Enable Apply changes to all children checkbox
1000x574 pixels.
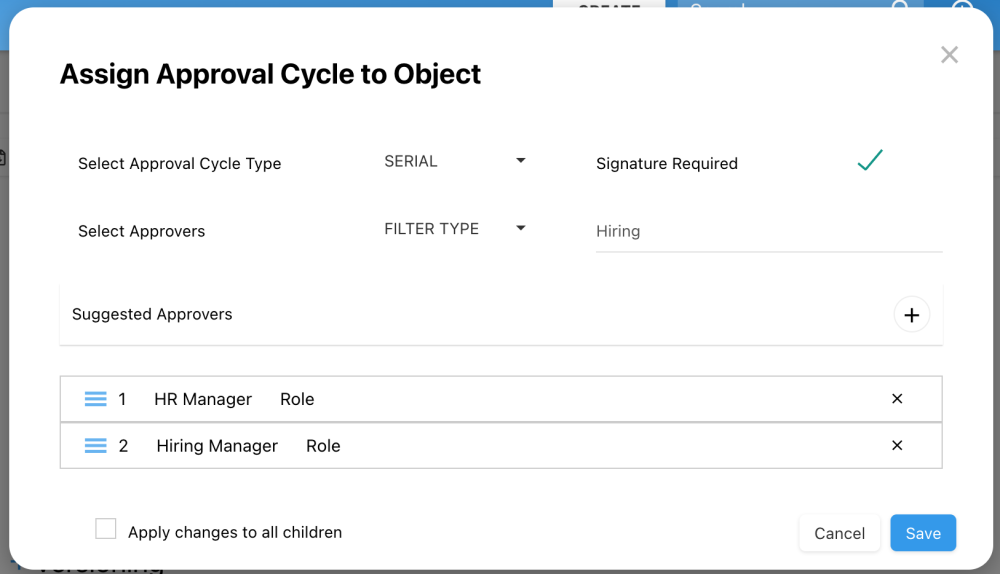[x=106, y=529]
